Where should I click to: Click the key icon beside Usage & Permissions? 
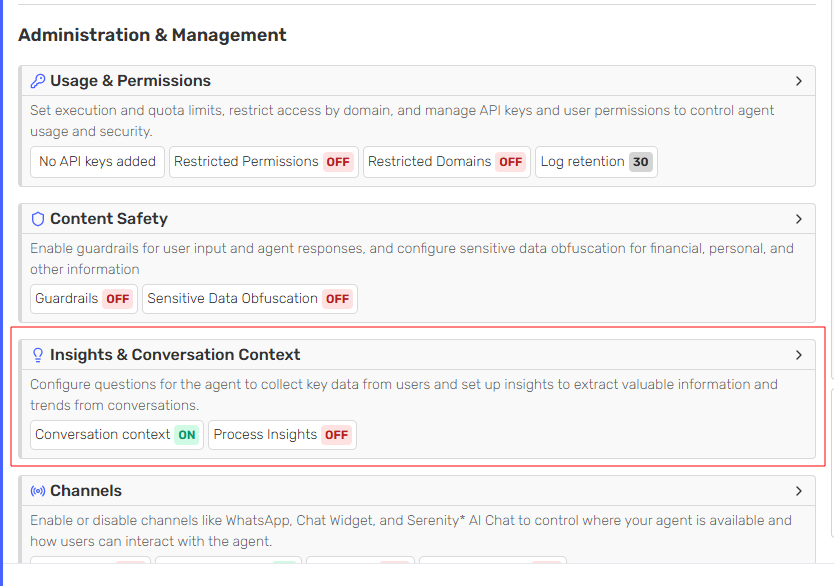click(38, 81)
